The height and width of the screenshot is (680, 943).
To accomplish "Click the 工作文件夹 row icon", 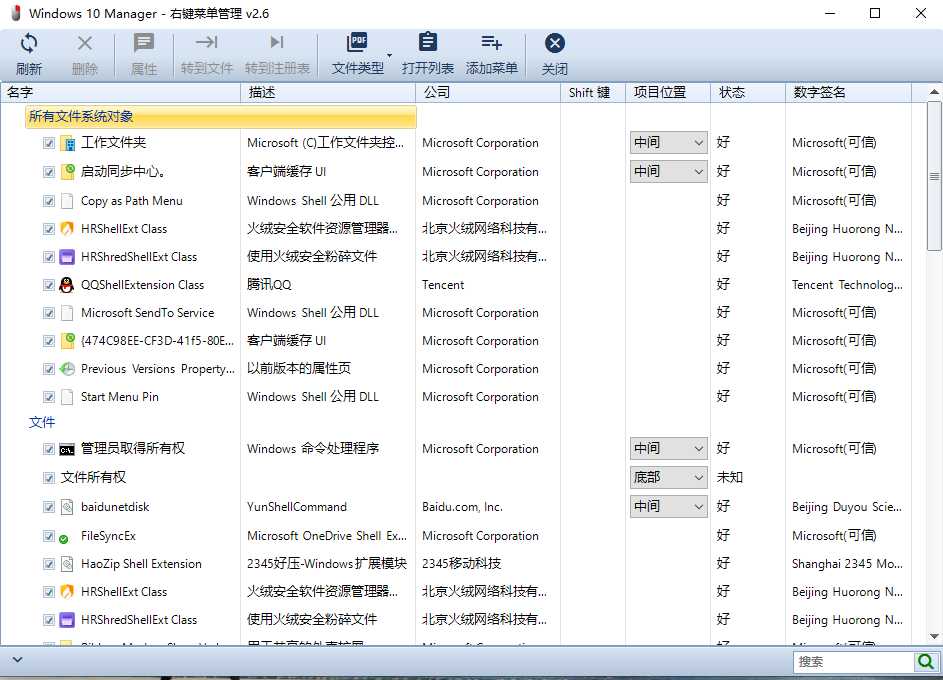I will click(70, 143).
